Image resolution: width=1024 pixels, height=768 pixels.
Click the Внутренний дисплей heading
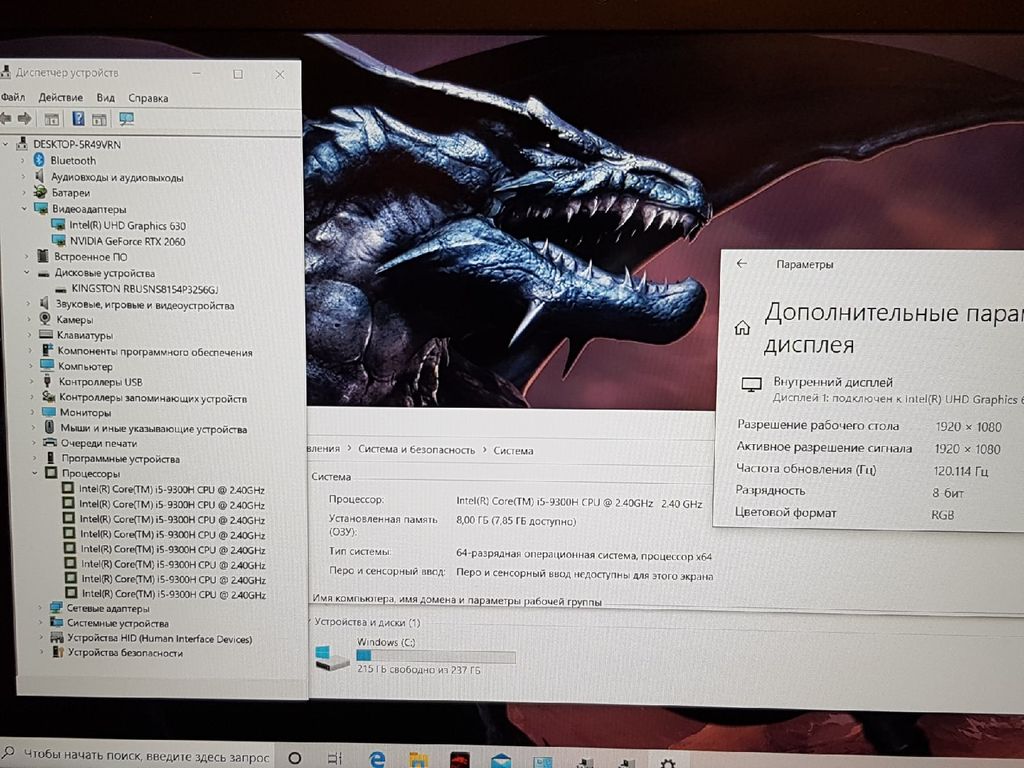pos(833,382)
